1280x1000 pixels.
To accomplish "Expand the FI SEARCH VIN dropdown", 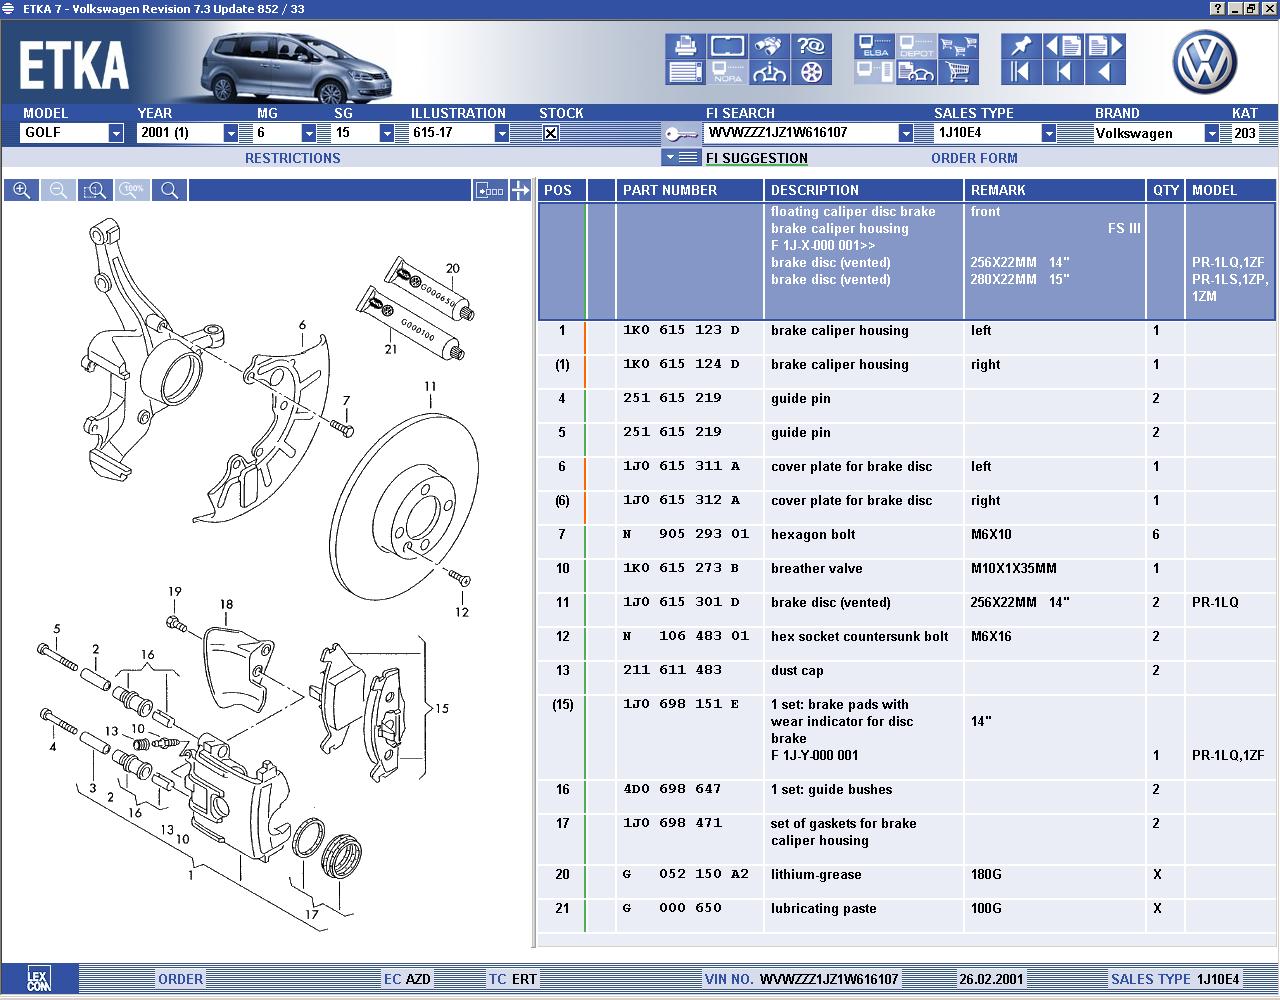I will coord(906,133).
